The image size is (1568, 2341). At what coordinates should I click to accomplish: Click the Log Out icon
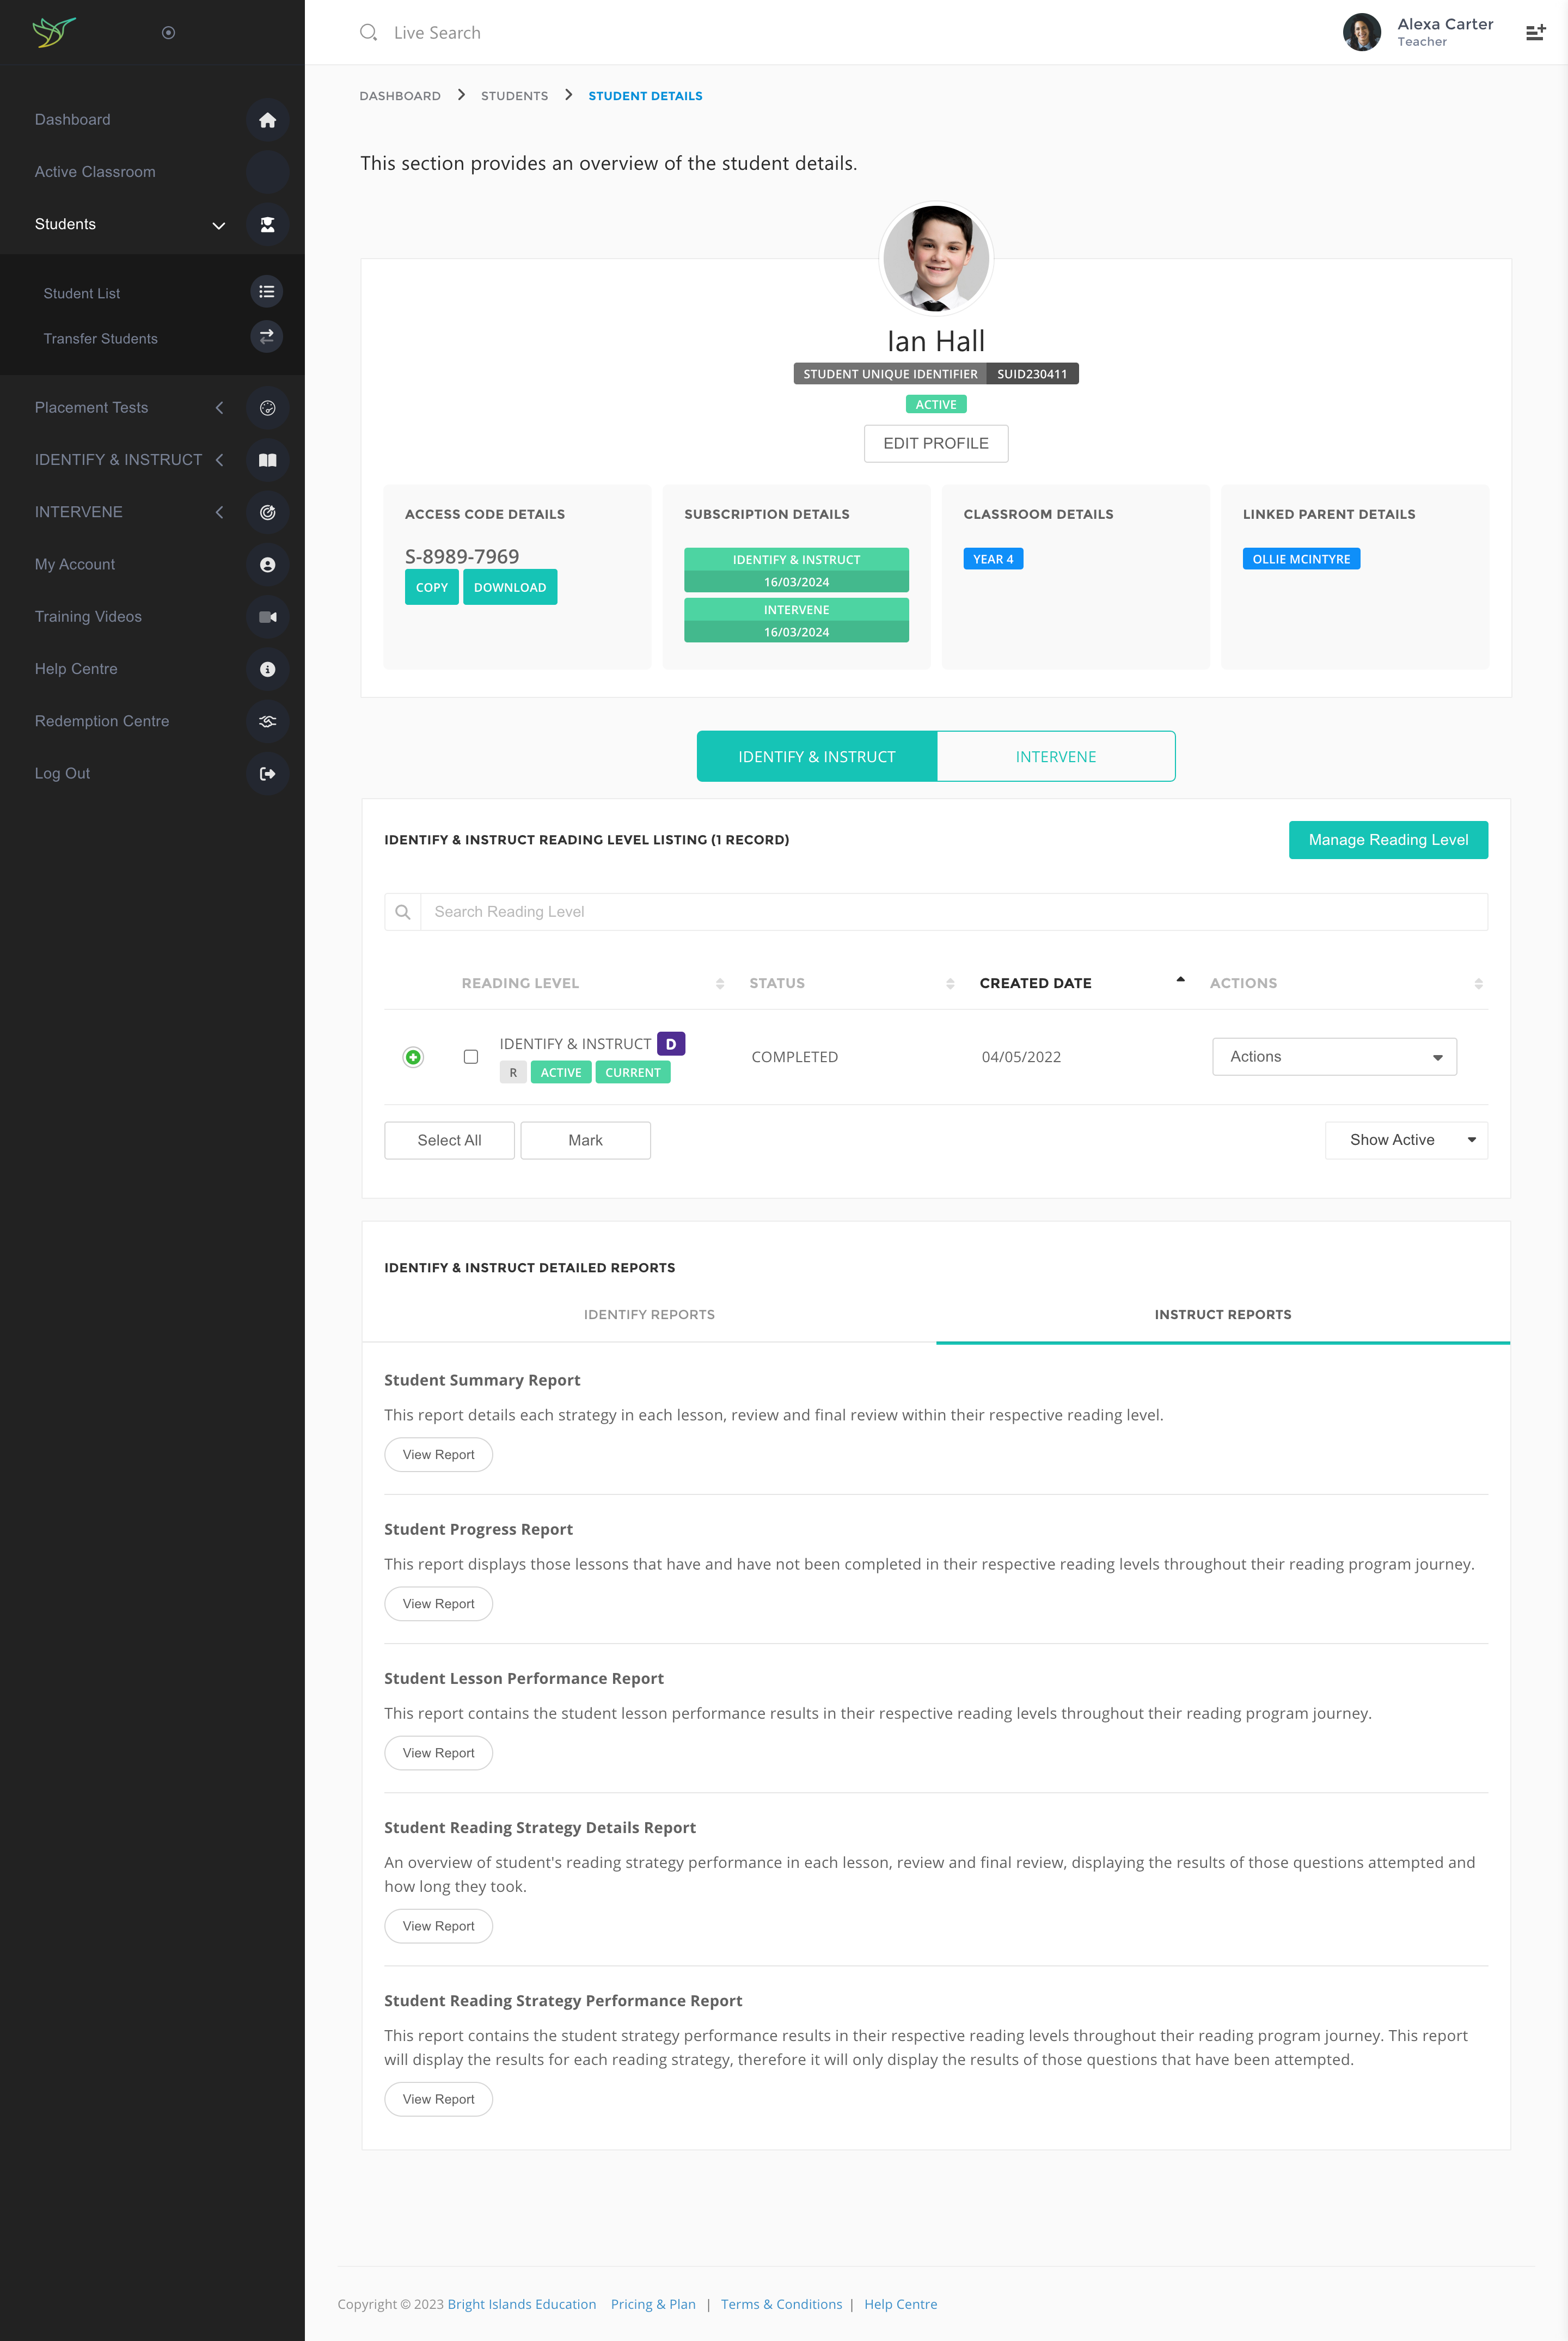(267, 773)
